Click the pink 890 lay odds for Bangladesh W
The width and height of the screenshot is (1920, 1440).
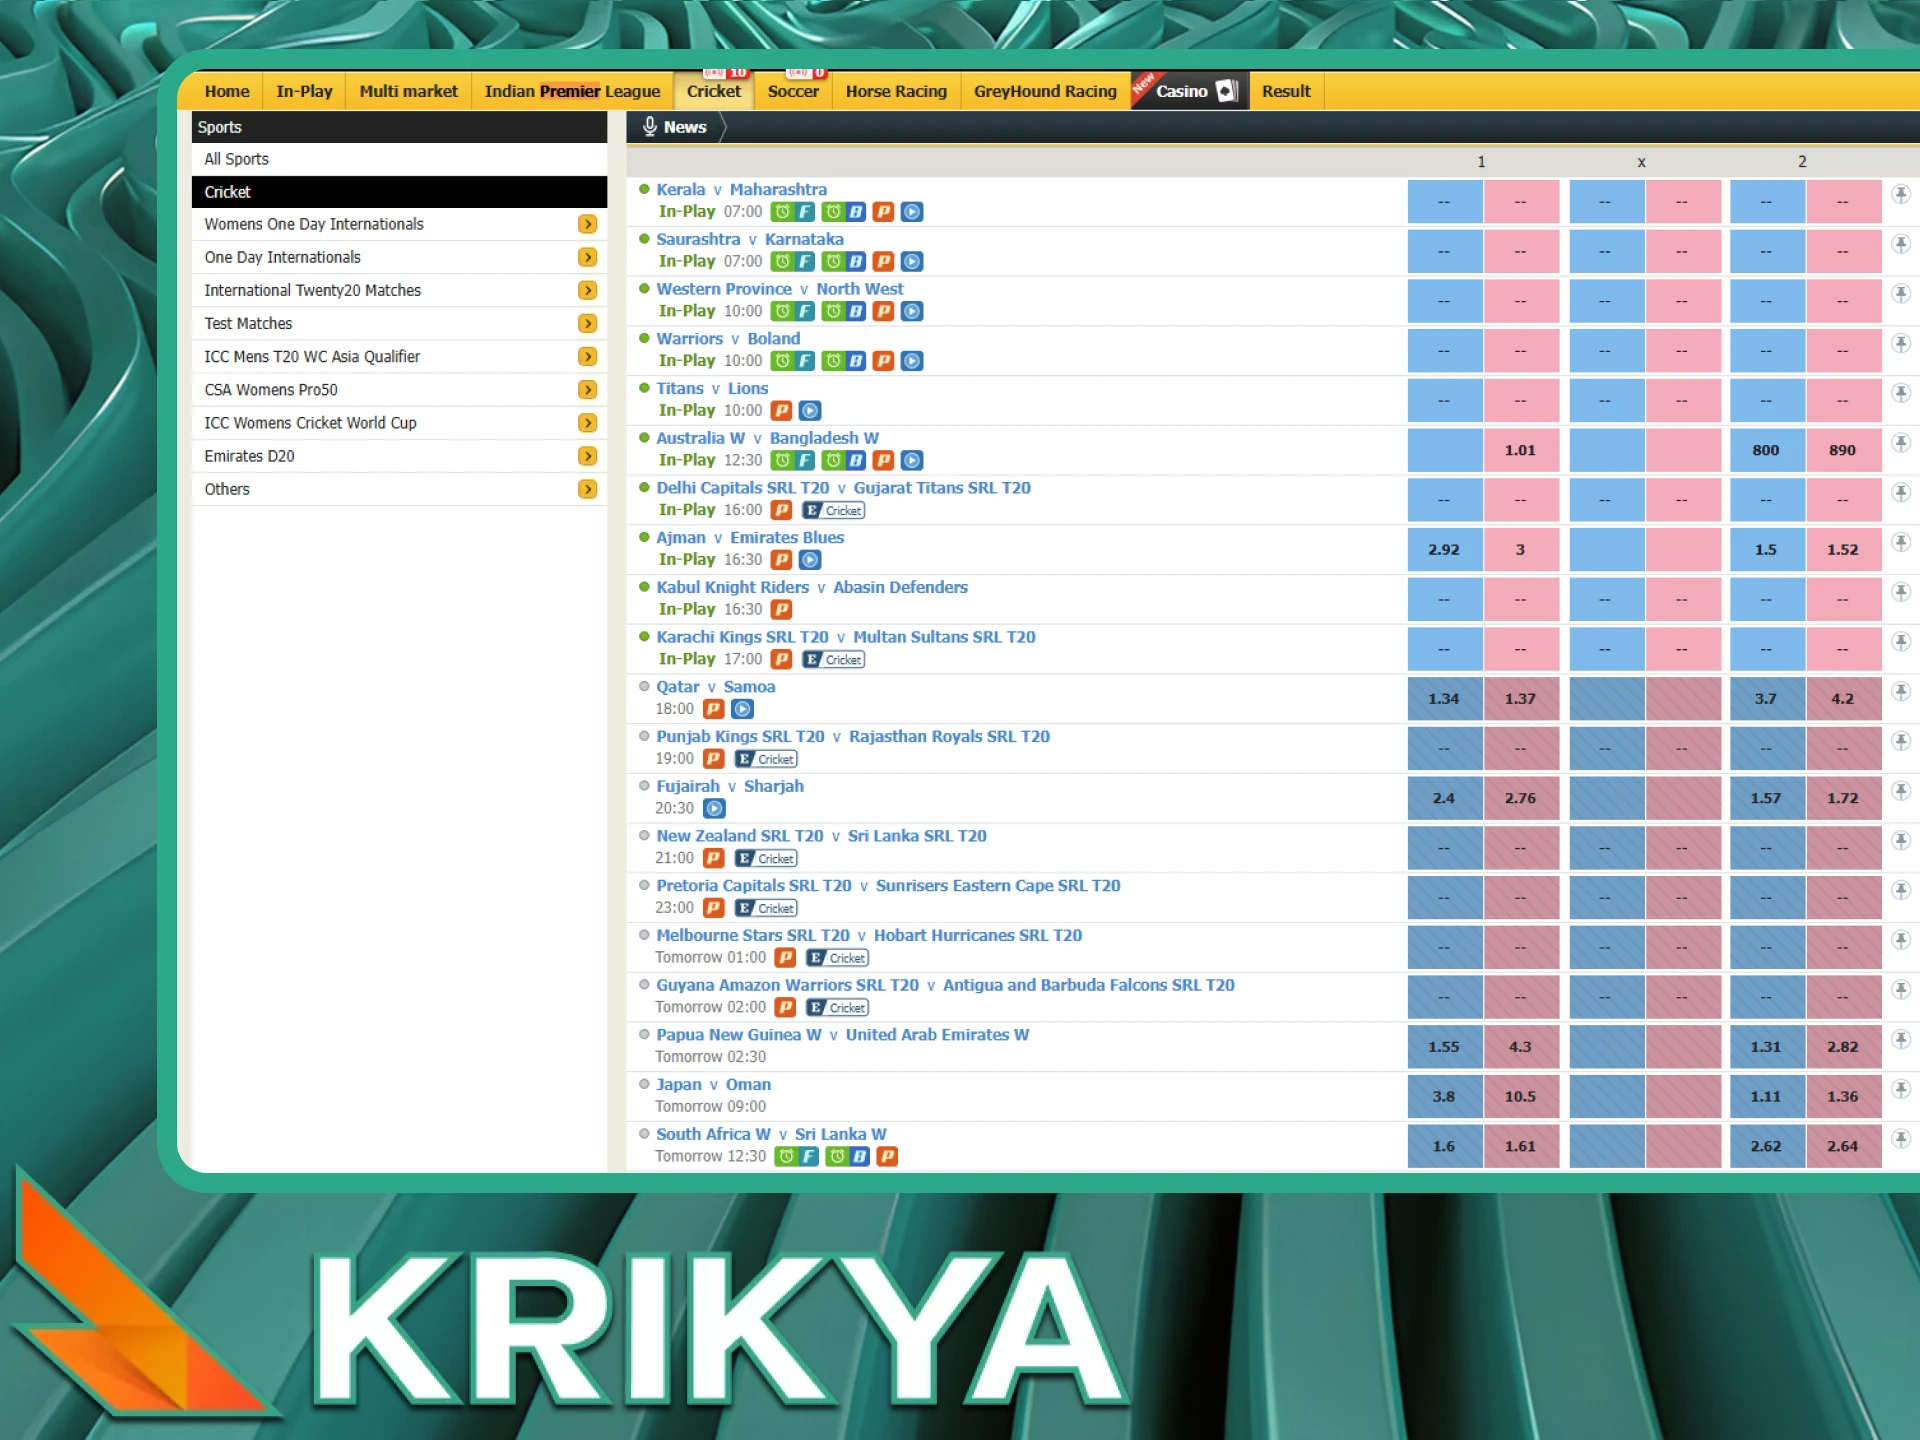[x=1842, y=450]
